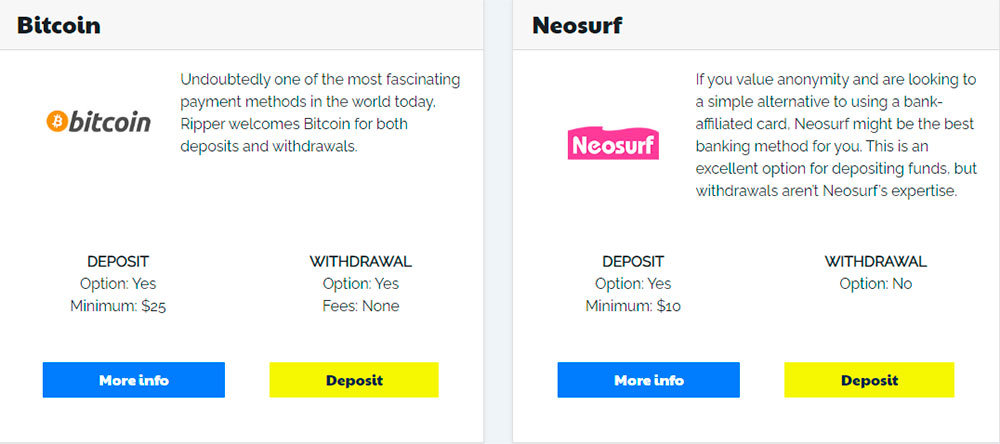This screenshot has width=1000, height=444.
Task: Select the WITHDRAWAL label in Neosurf card
Action: 876,262
